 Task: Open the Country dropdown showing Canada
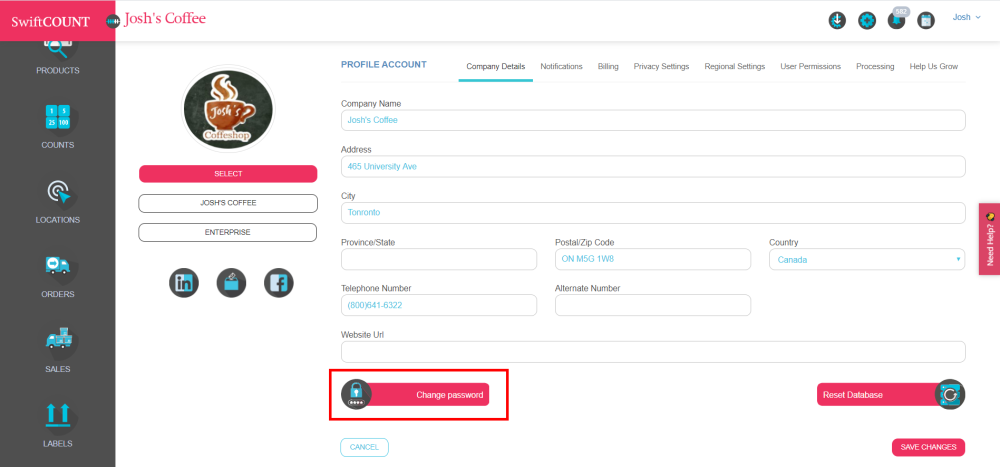point(867,260)
